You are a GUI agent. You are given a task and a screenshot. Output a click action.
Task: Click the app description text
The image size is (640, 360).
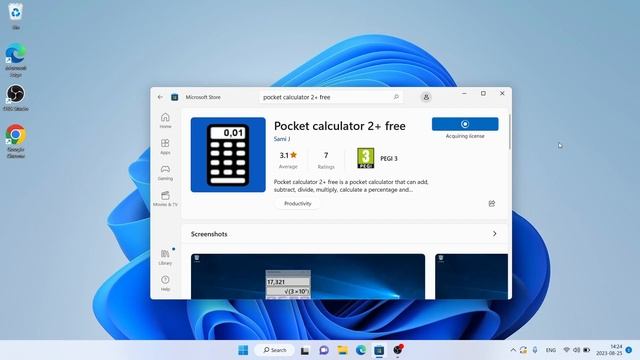pyautogui.click(x=351, y=186)
